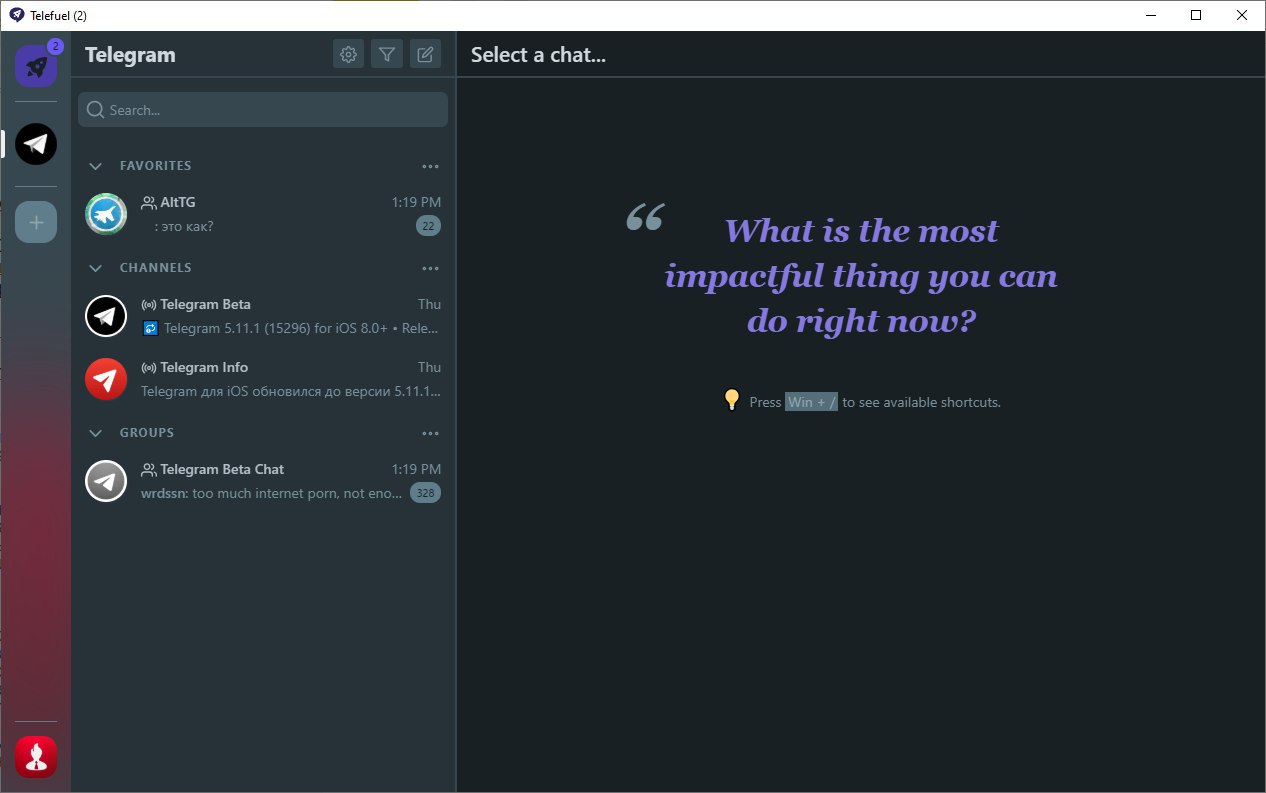Click the wrdssn message preview text
The height and width of the screenshot is (793, 1266).
(272, 493)
